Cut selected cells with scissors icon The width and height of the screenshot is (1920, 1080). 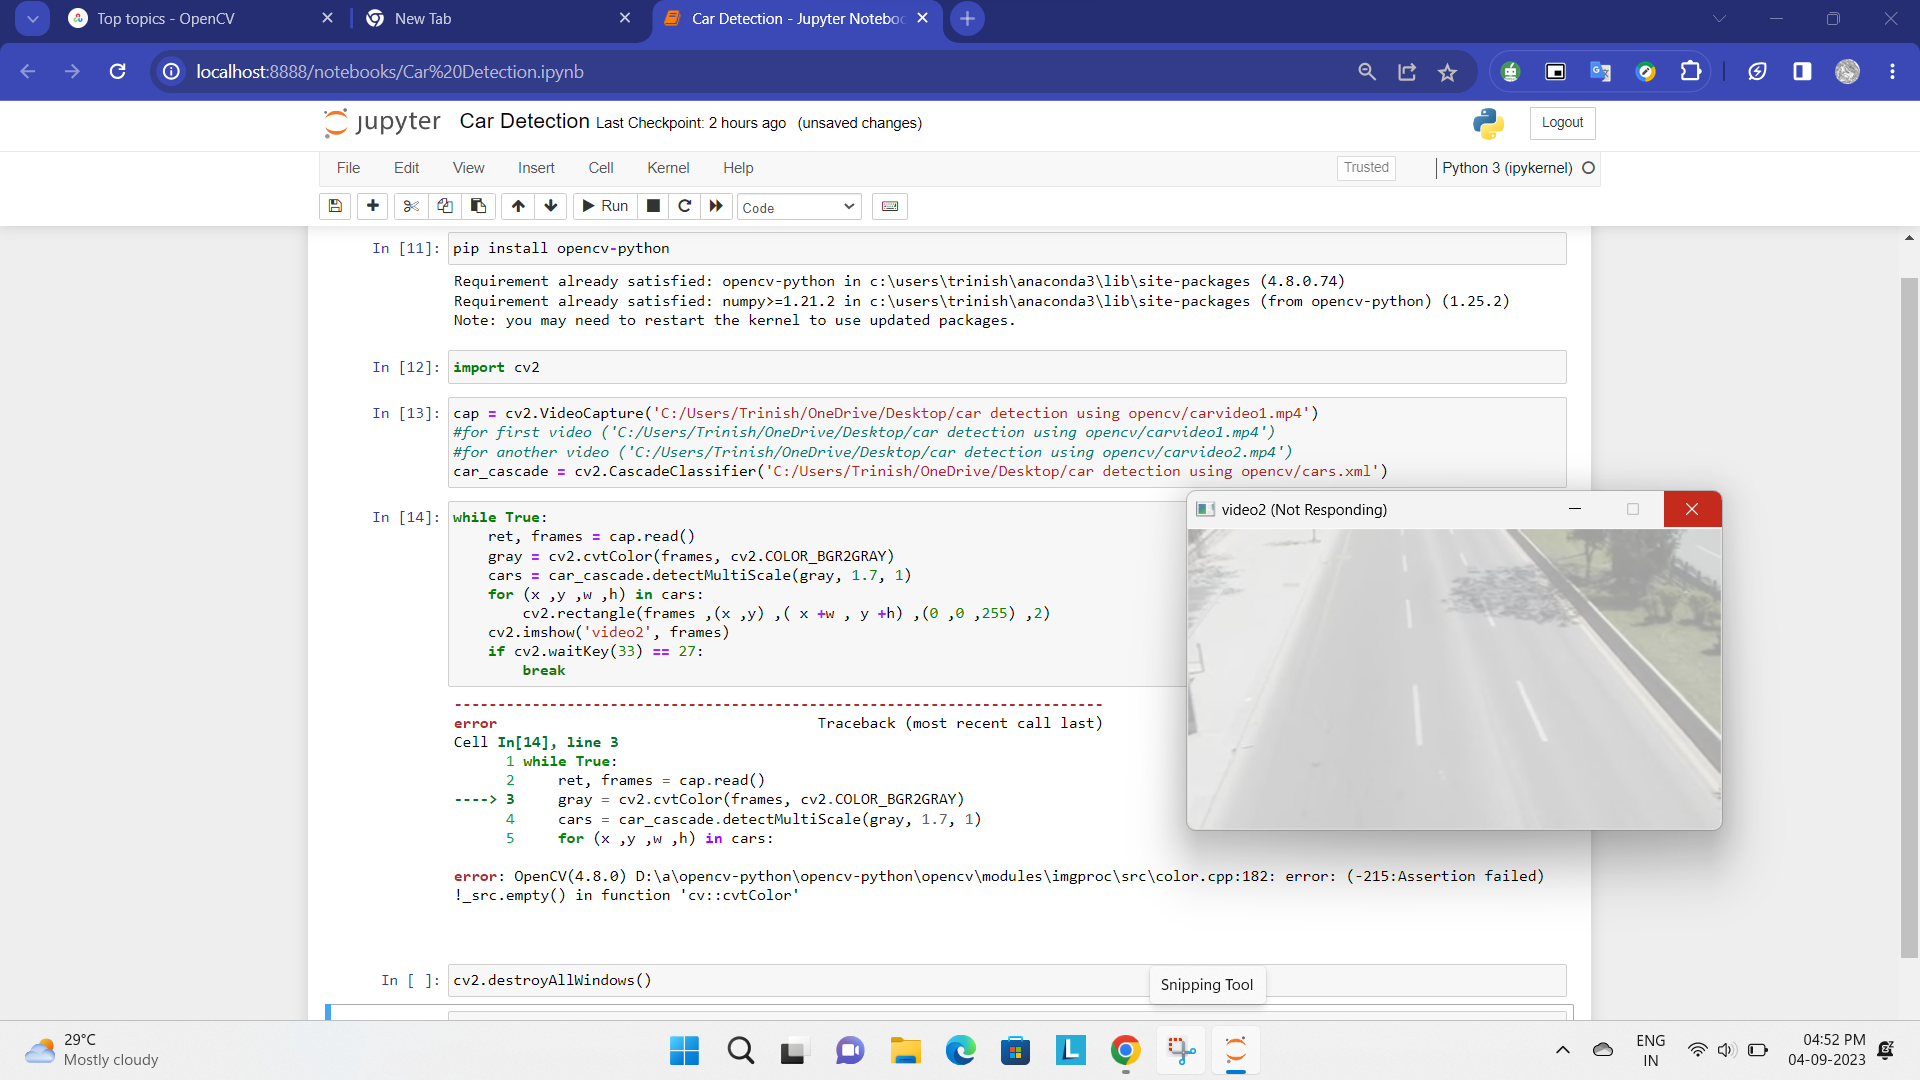pyautogui.click(x=410, y=206)
